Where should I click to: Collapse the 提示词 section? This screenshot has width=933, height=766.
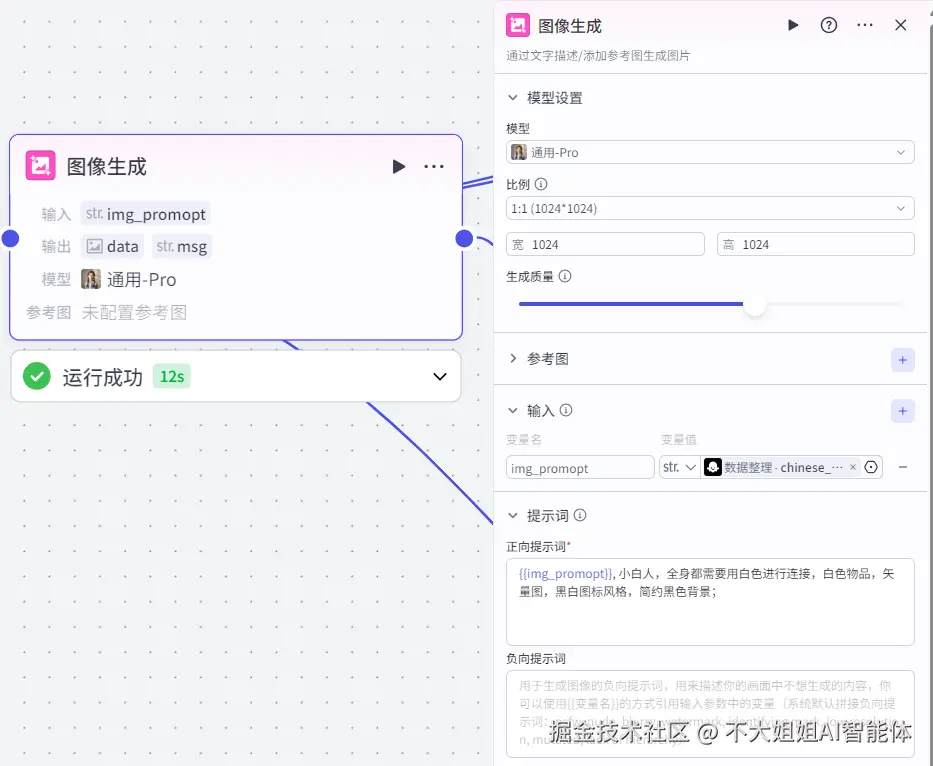[512, 515]
